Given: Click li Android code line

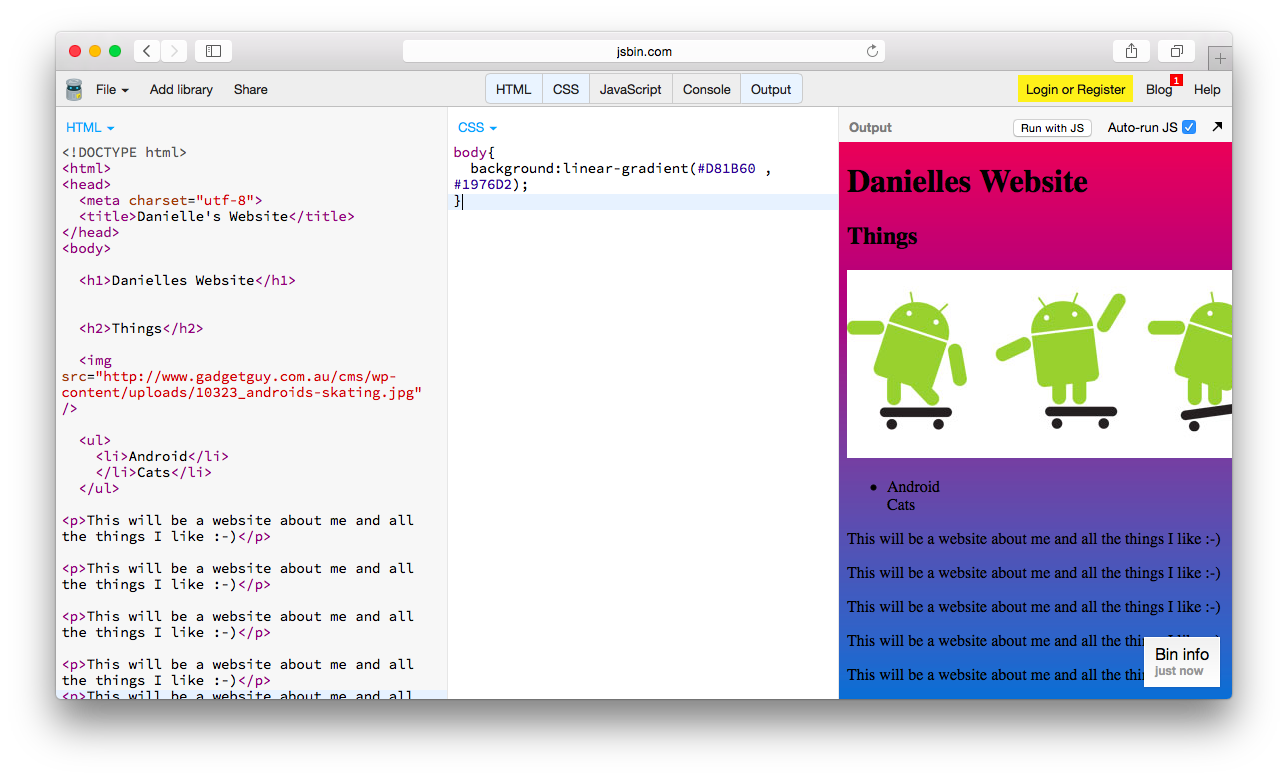Looking at the screenshot, I should click(162, 456).
